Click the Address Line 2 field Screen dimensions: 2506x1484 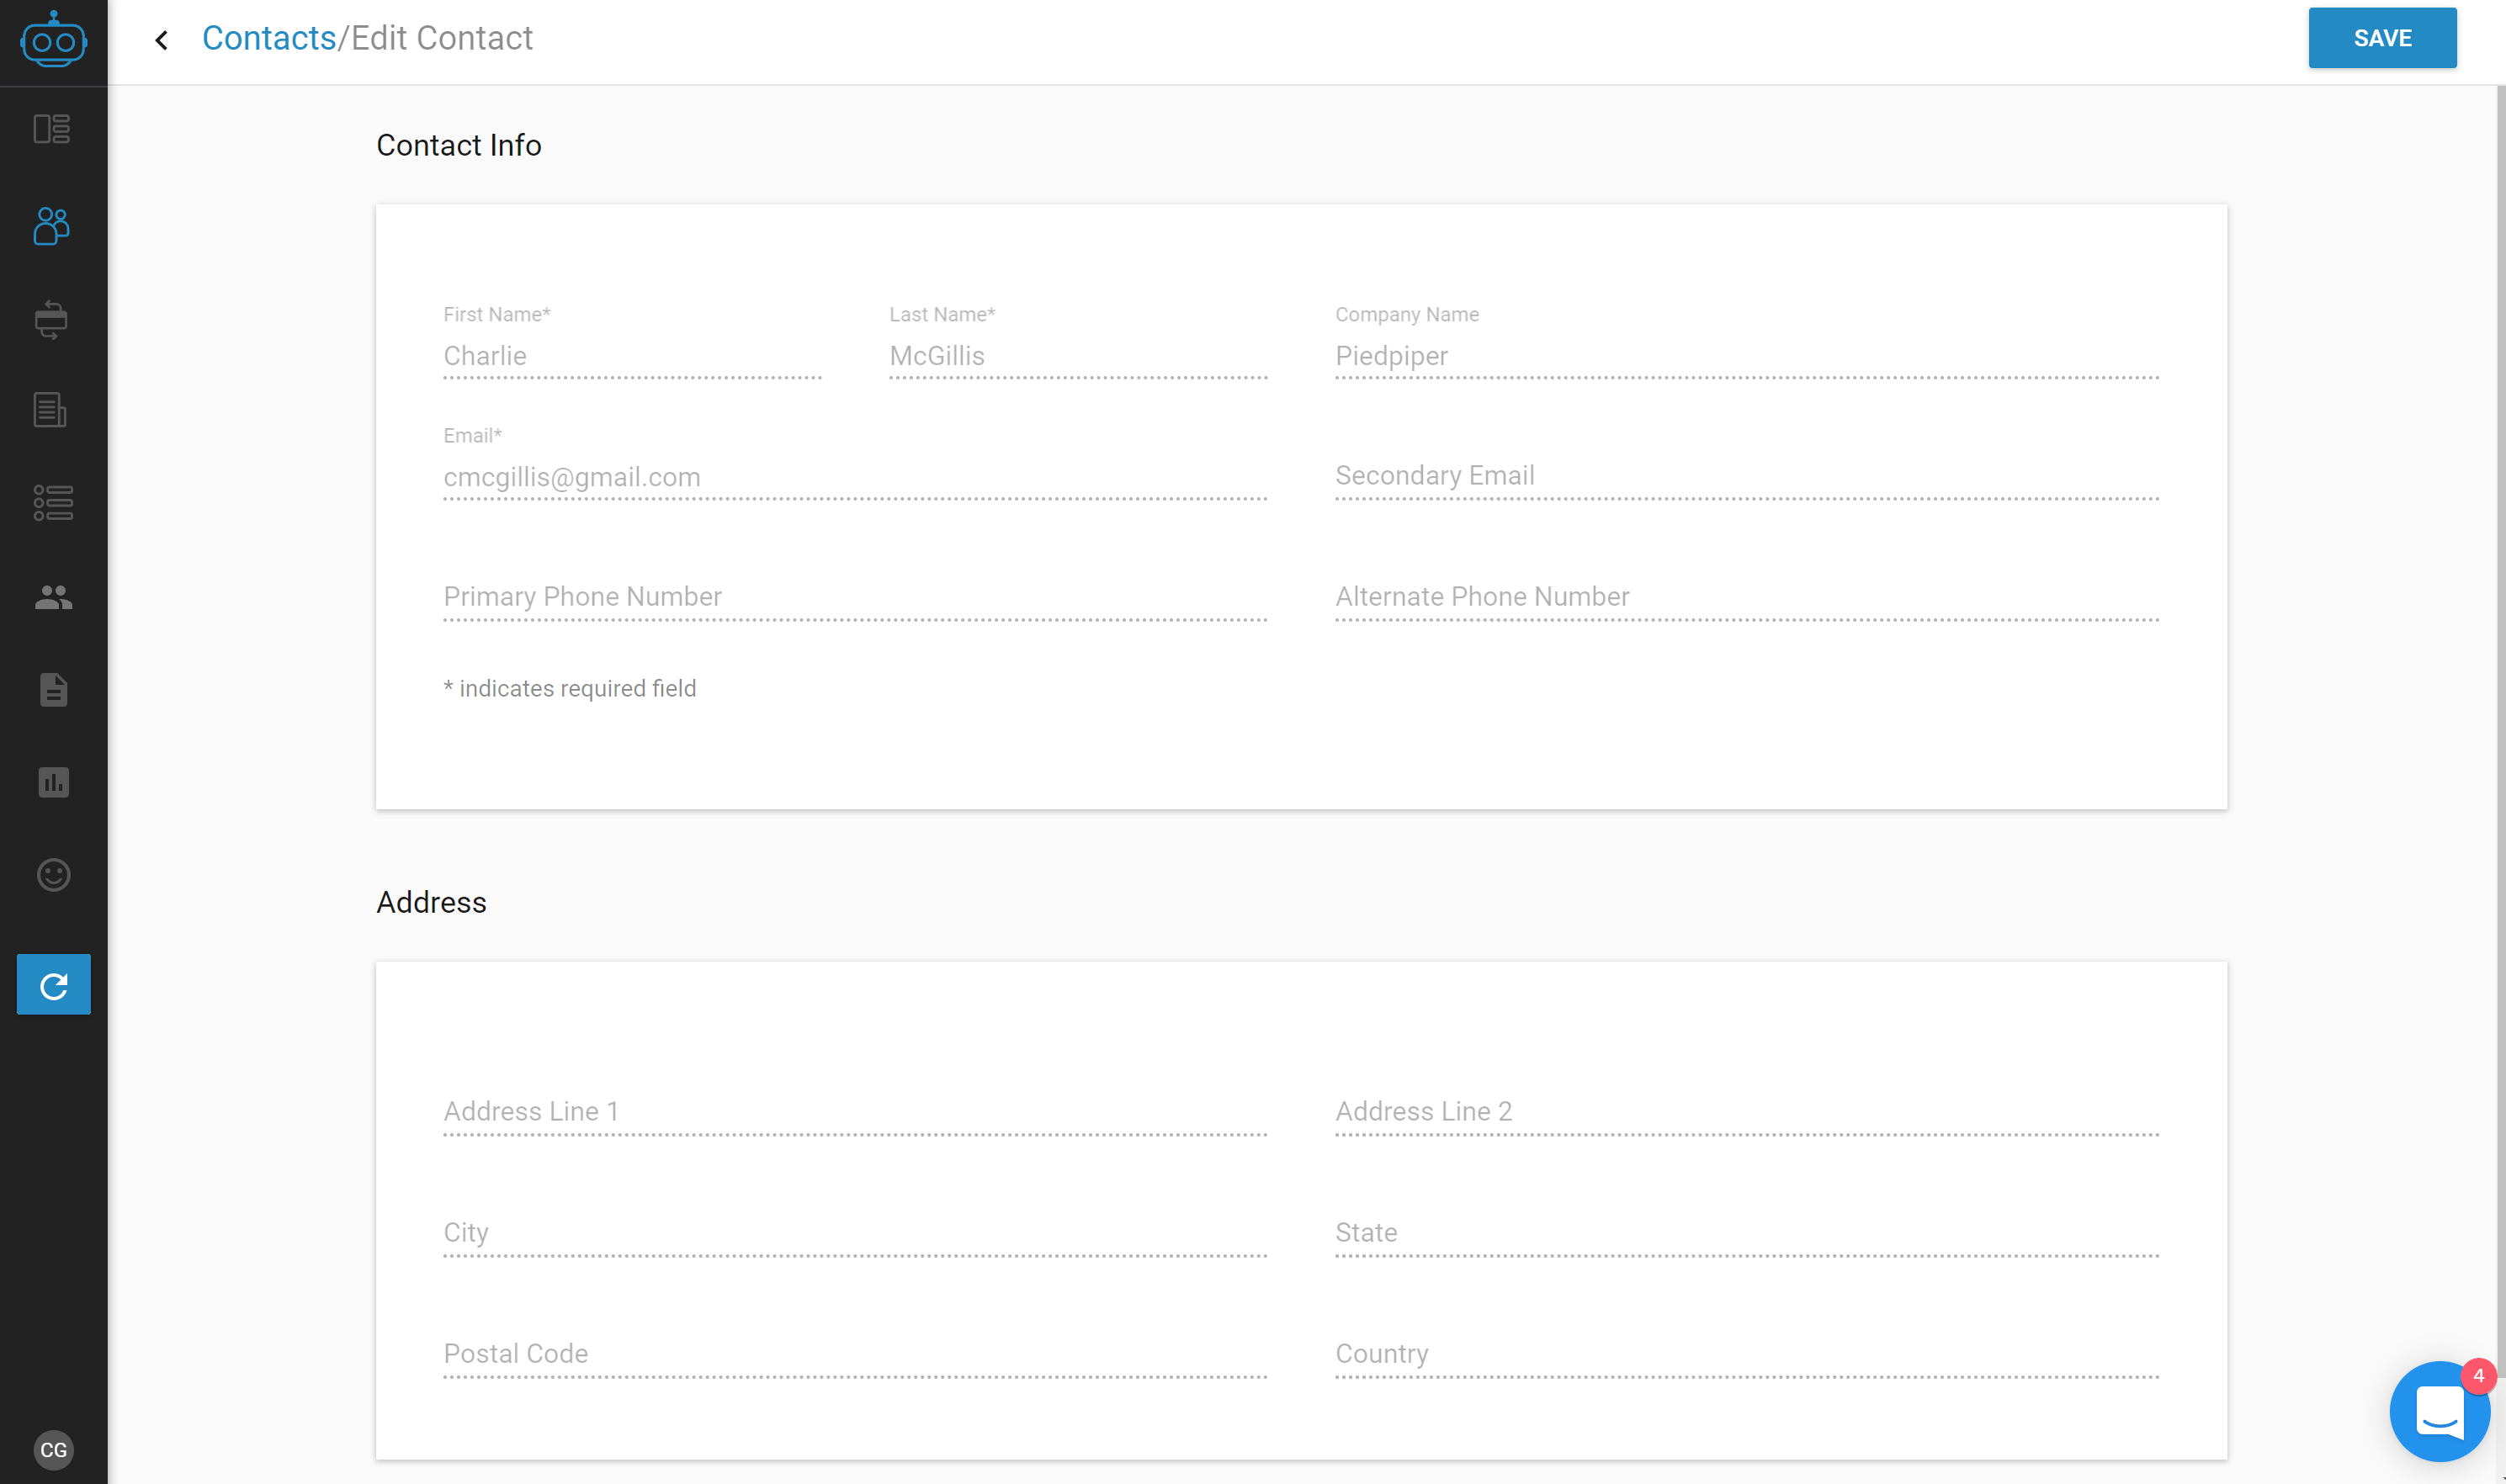[x=1746, y=1112]
